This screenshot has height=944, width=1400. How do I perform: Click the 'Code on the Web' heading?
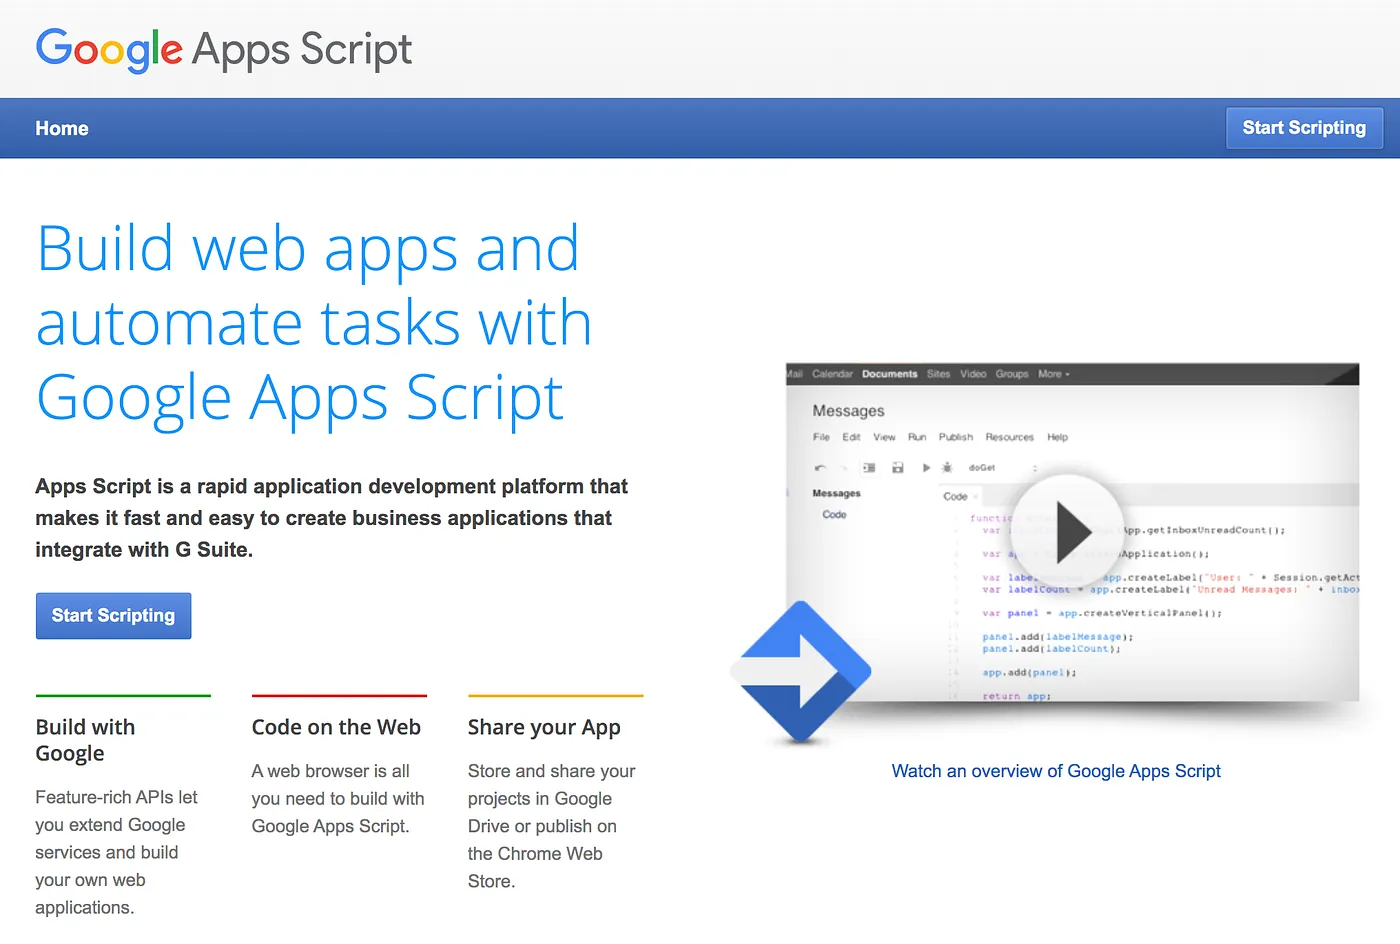tap(336, 727)
